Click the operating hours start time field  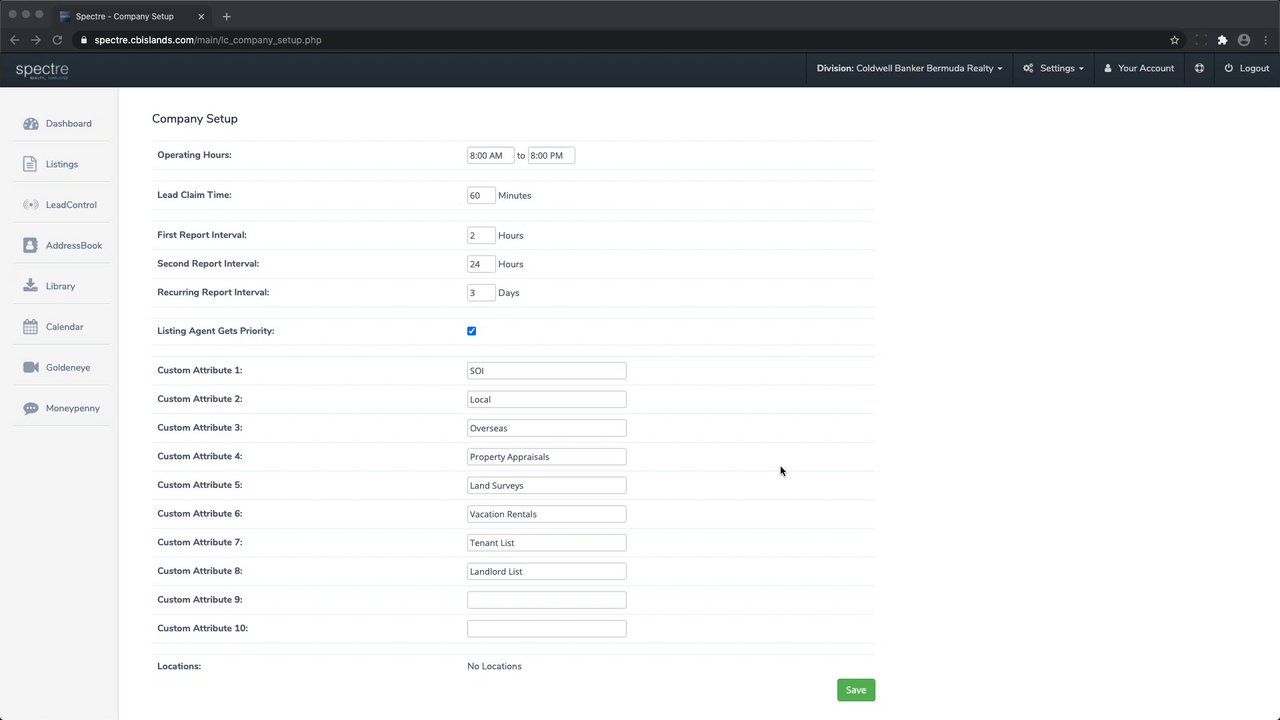(491, 155)
